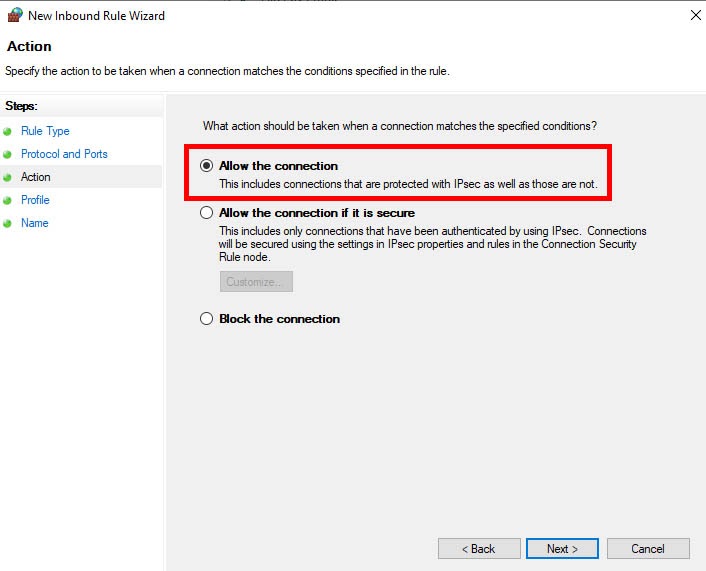Viewport: 706px width, 571px height.
Task: Select the 'Block the connection' option
Action: coord(207,319)
